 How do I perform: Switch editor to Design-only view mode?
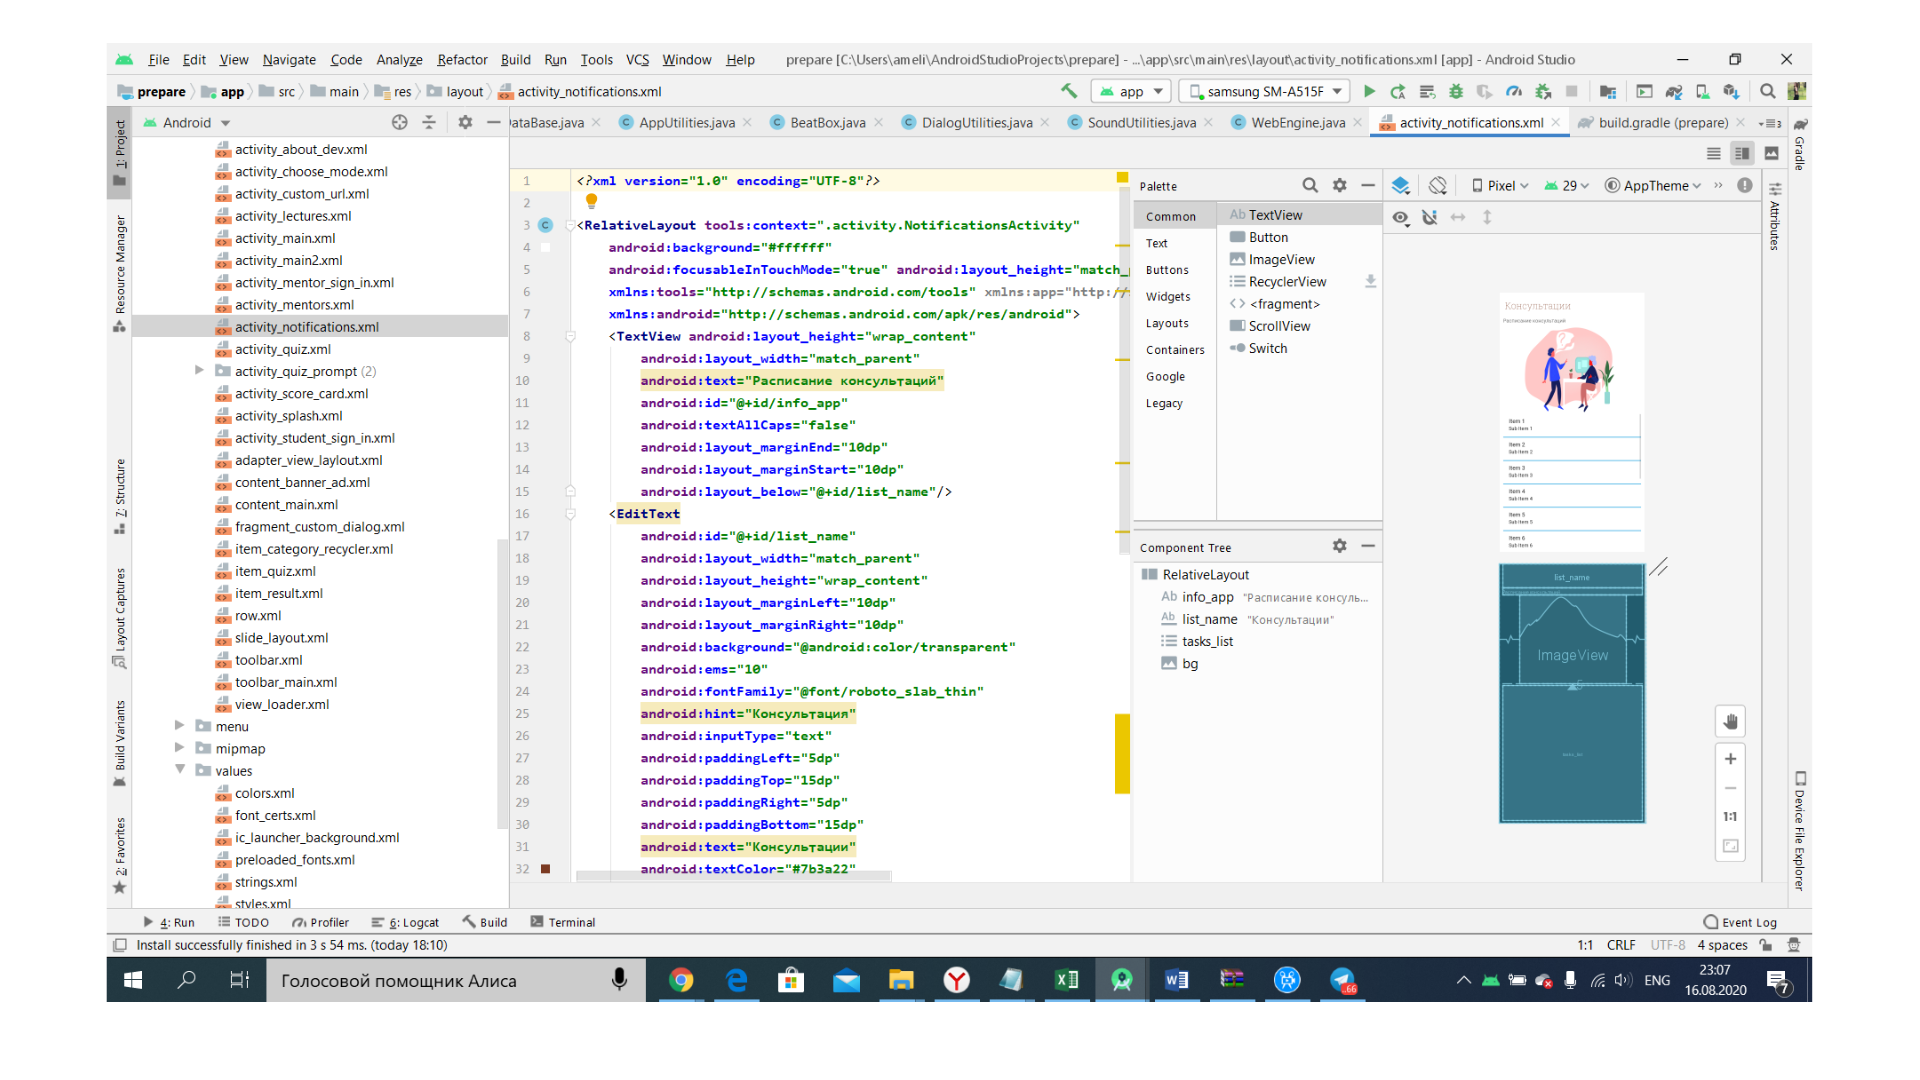(1771, 153)
